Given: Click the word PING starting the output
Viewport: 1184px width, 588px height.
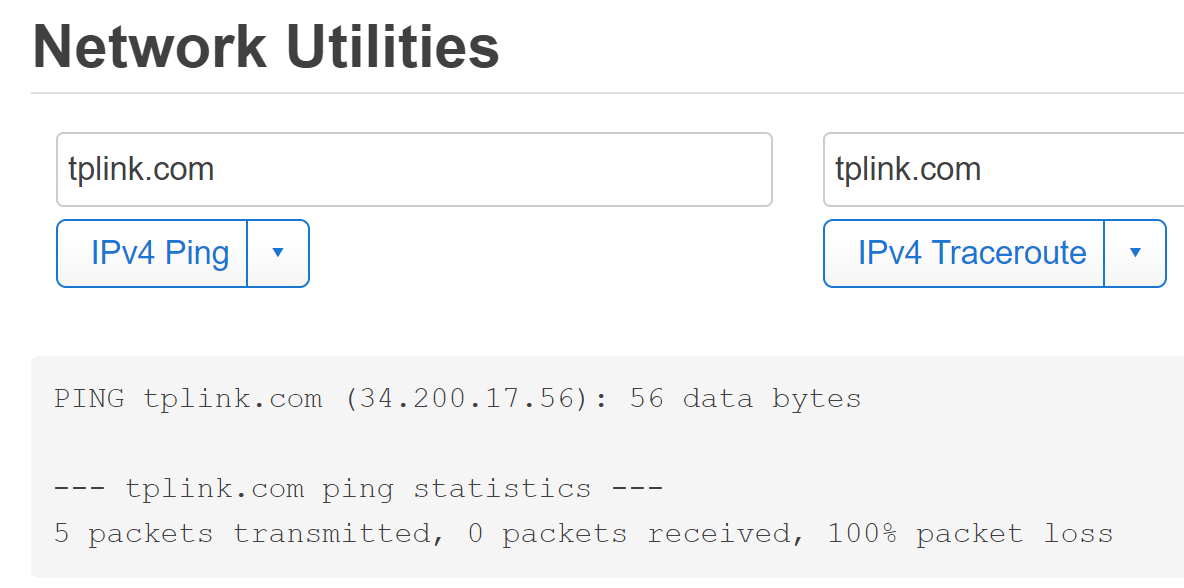Looking at the screenshot, I should (x=89, y=399).
